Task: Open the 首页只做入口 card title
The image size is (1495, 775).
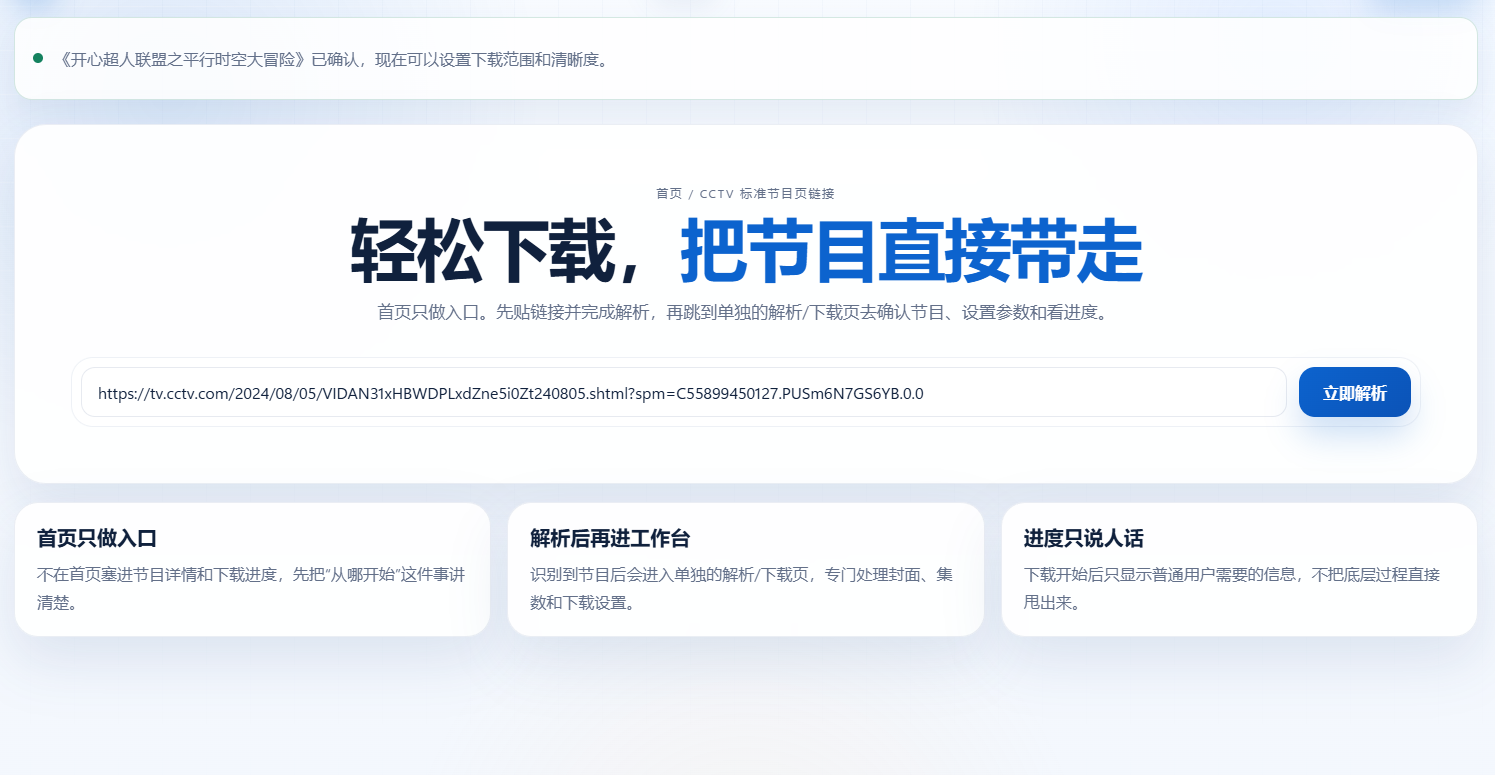Action: [x=97, y=538]
